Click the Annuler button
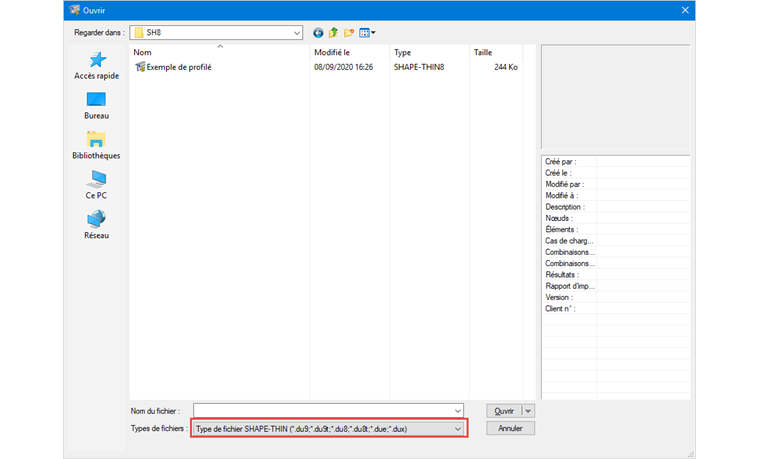 (x=510, y=428)
